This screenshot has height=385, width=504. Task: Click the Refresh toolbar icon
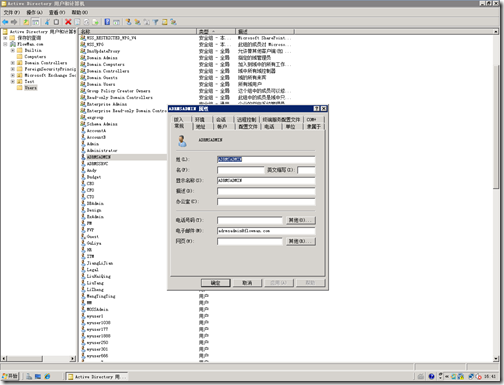pos(86,22)
